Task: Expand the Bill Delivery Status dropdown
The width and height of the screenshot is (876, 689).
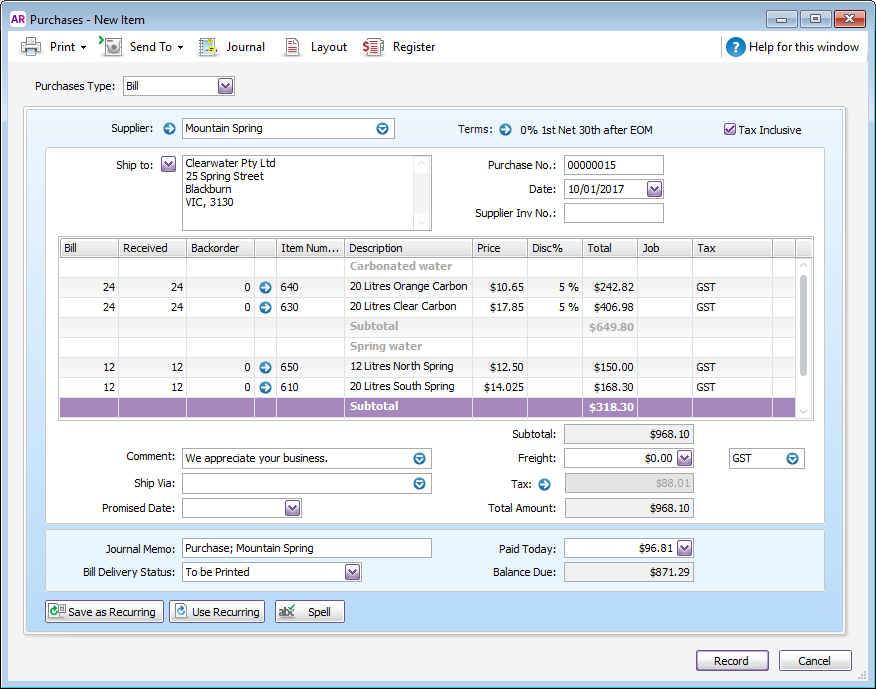Action: click(x=352, y=572)
